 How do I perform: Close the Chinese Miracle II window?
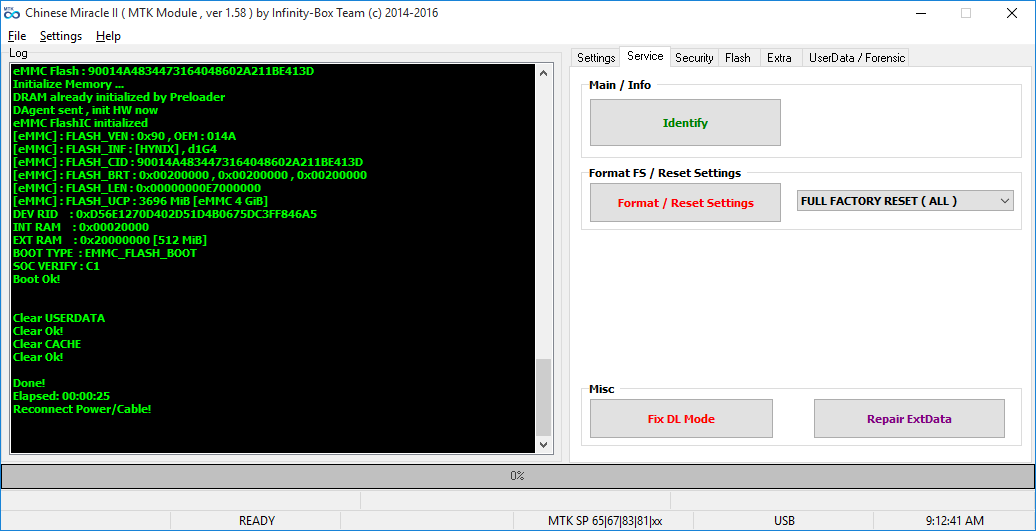point(1011,13)
